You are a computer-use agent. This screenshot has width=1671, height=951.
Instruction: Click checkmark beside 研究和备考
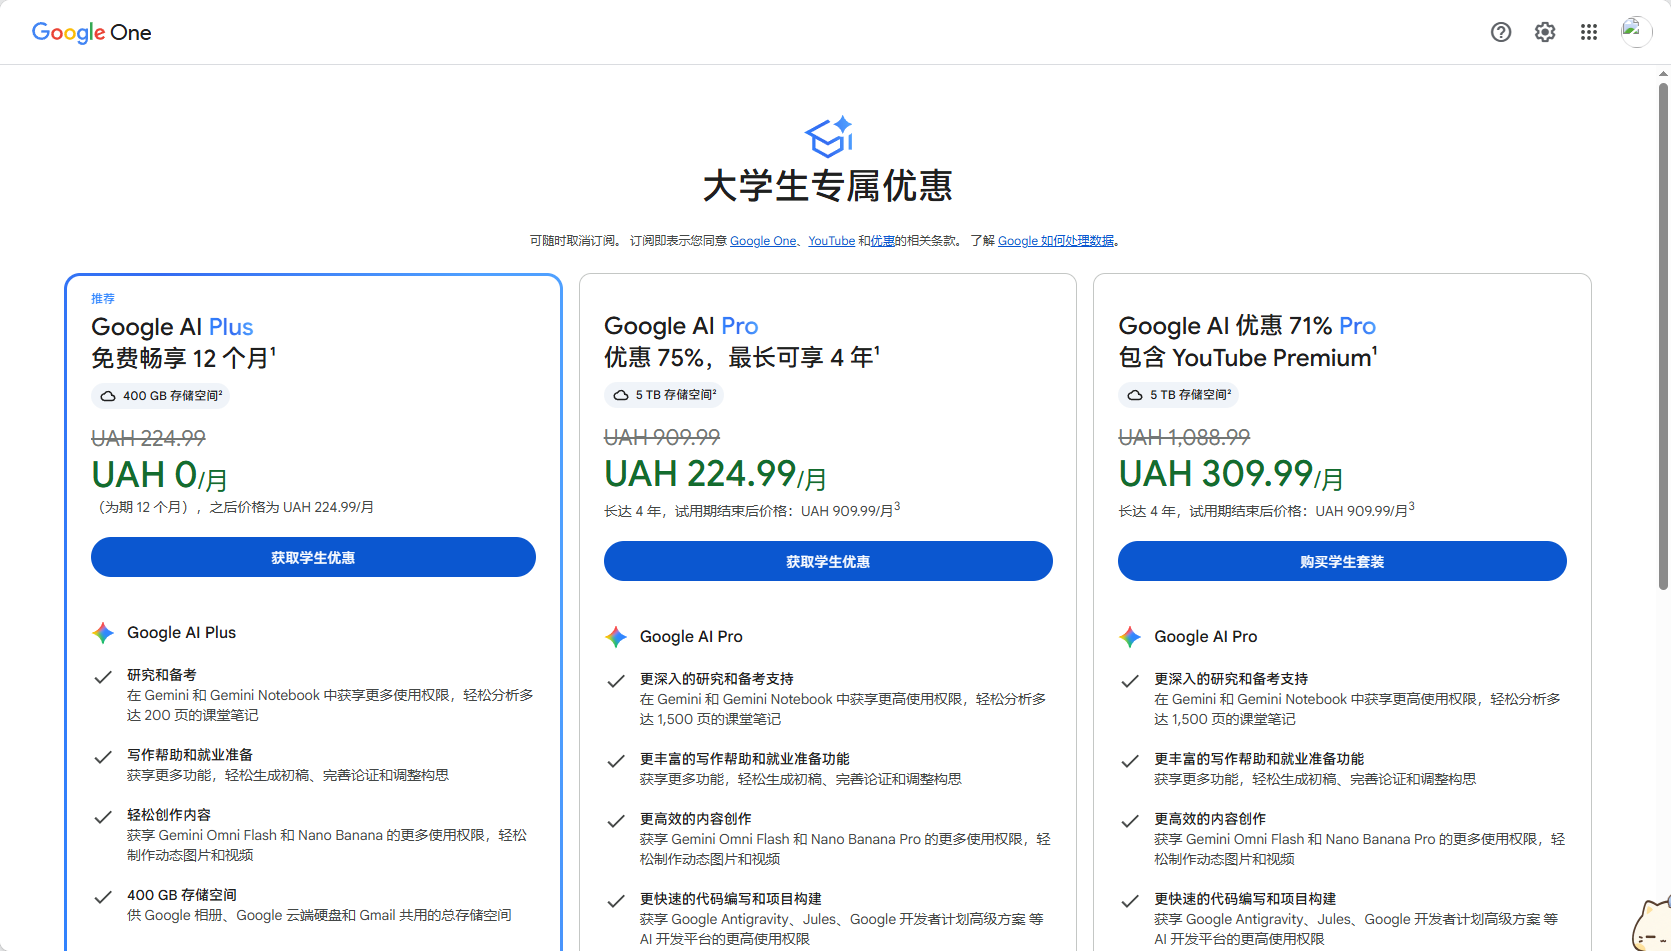click(x=102, y=677)
